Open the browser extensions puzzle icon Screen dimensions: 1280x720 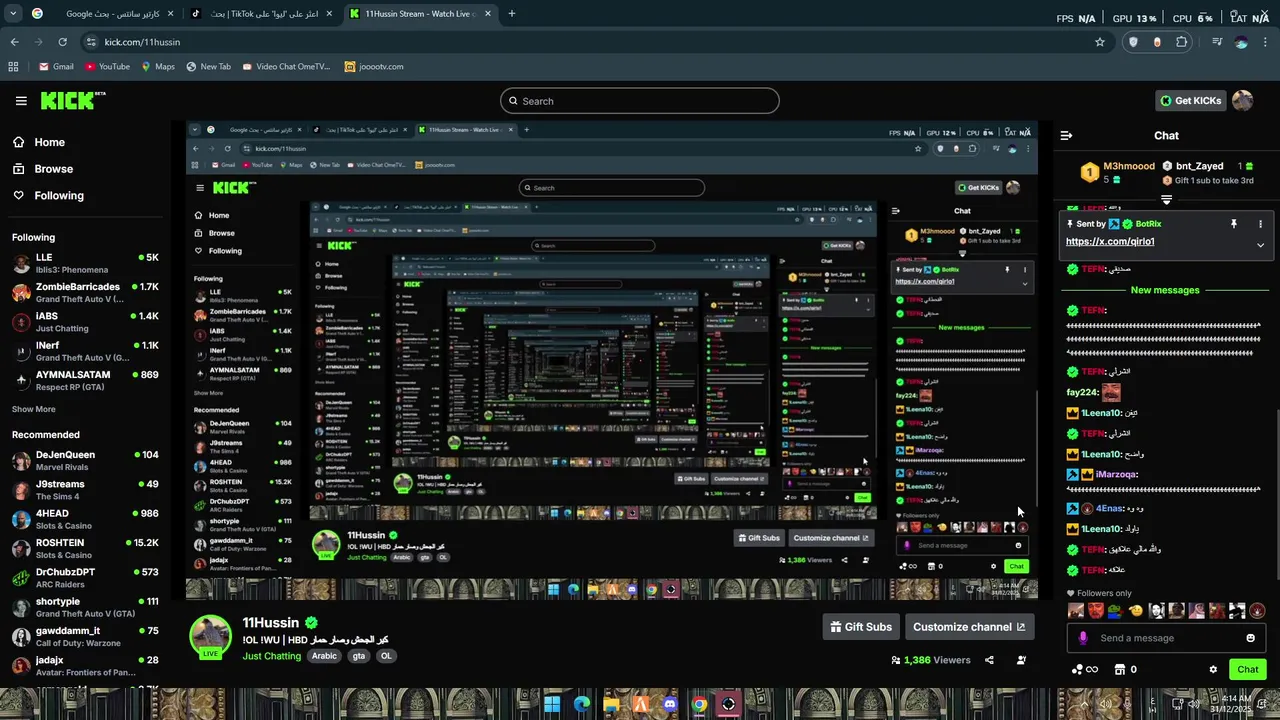pyautogui.click(x=1181, y=42)
